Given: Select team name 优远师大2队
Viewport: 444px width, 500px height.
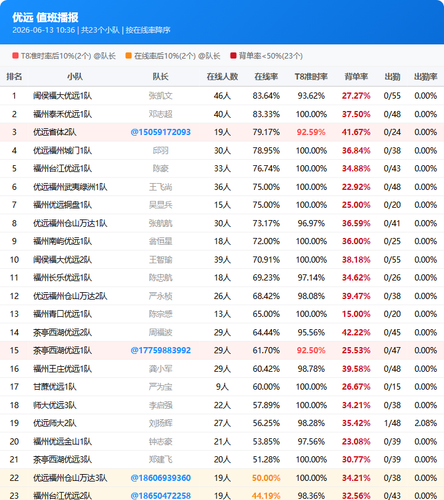Looking at the screenshot, I should (55, 423).
